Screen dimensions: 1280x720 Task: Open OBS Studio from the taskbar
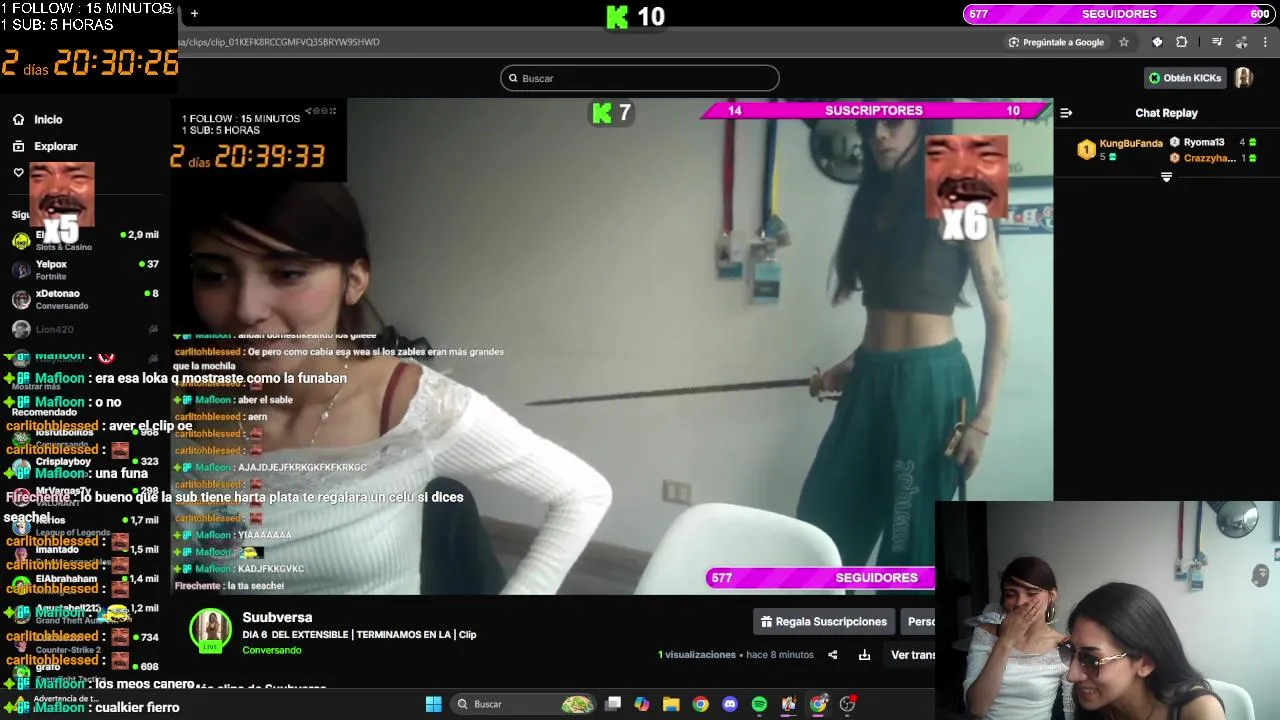coord(848,704)
